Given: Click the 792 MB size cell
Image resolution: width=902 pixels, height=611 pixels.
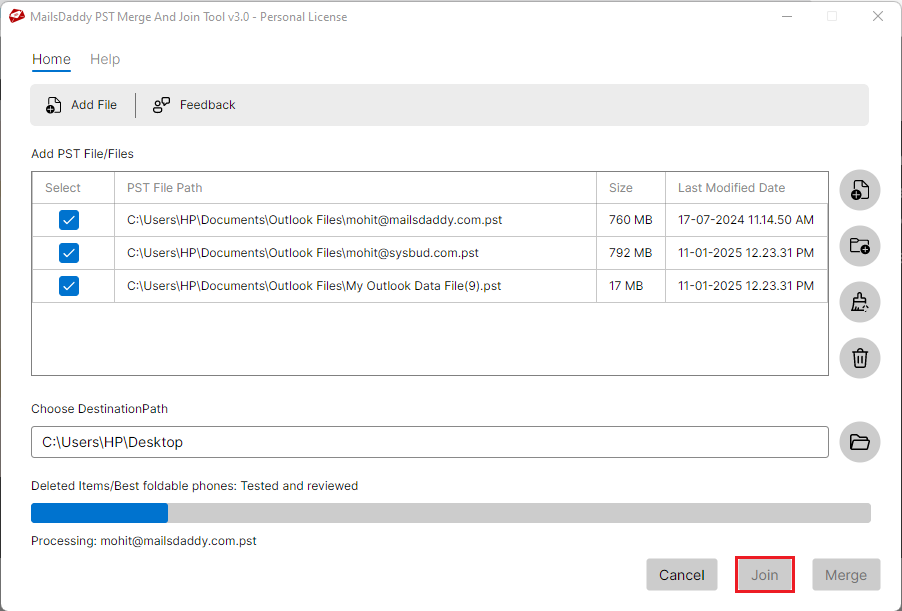Looking at the screenshot, I should (631, 253).
